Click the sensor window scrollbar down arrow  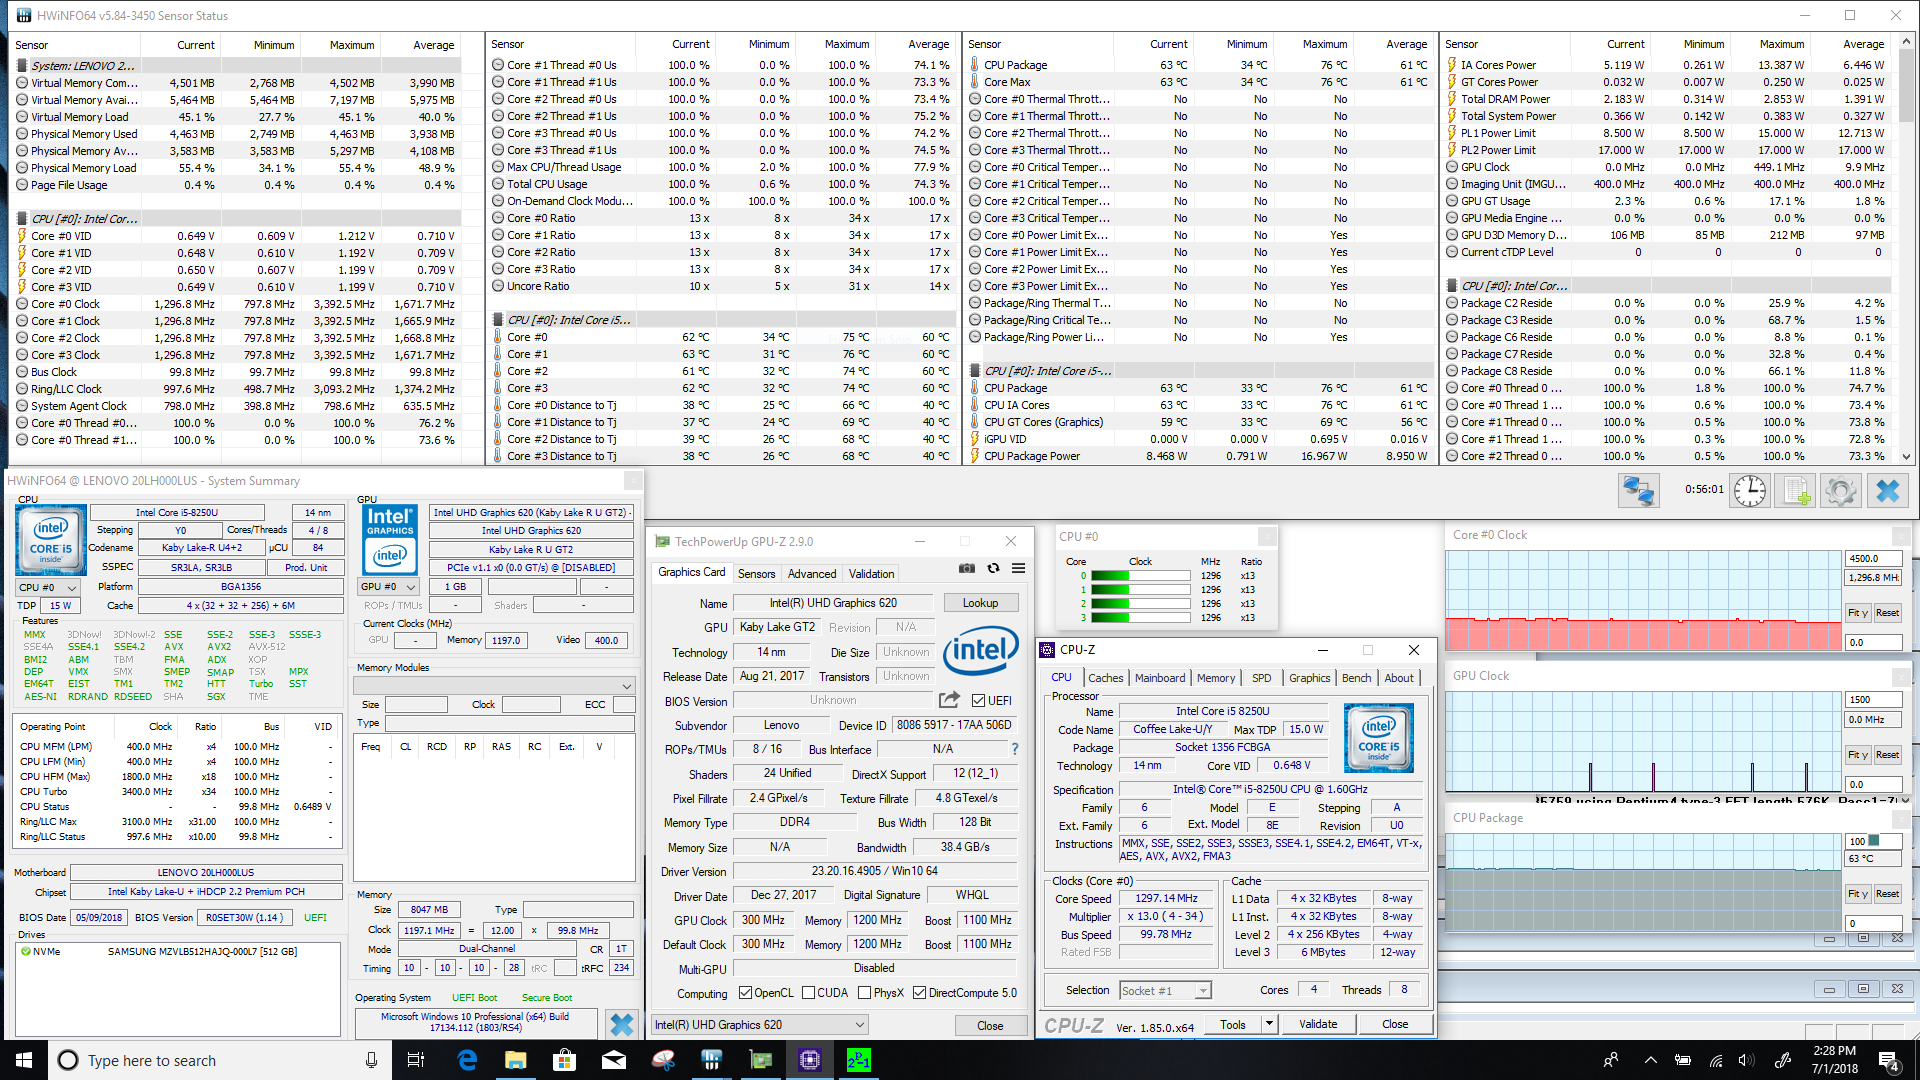tap(1908, 457)
